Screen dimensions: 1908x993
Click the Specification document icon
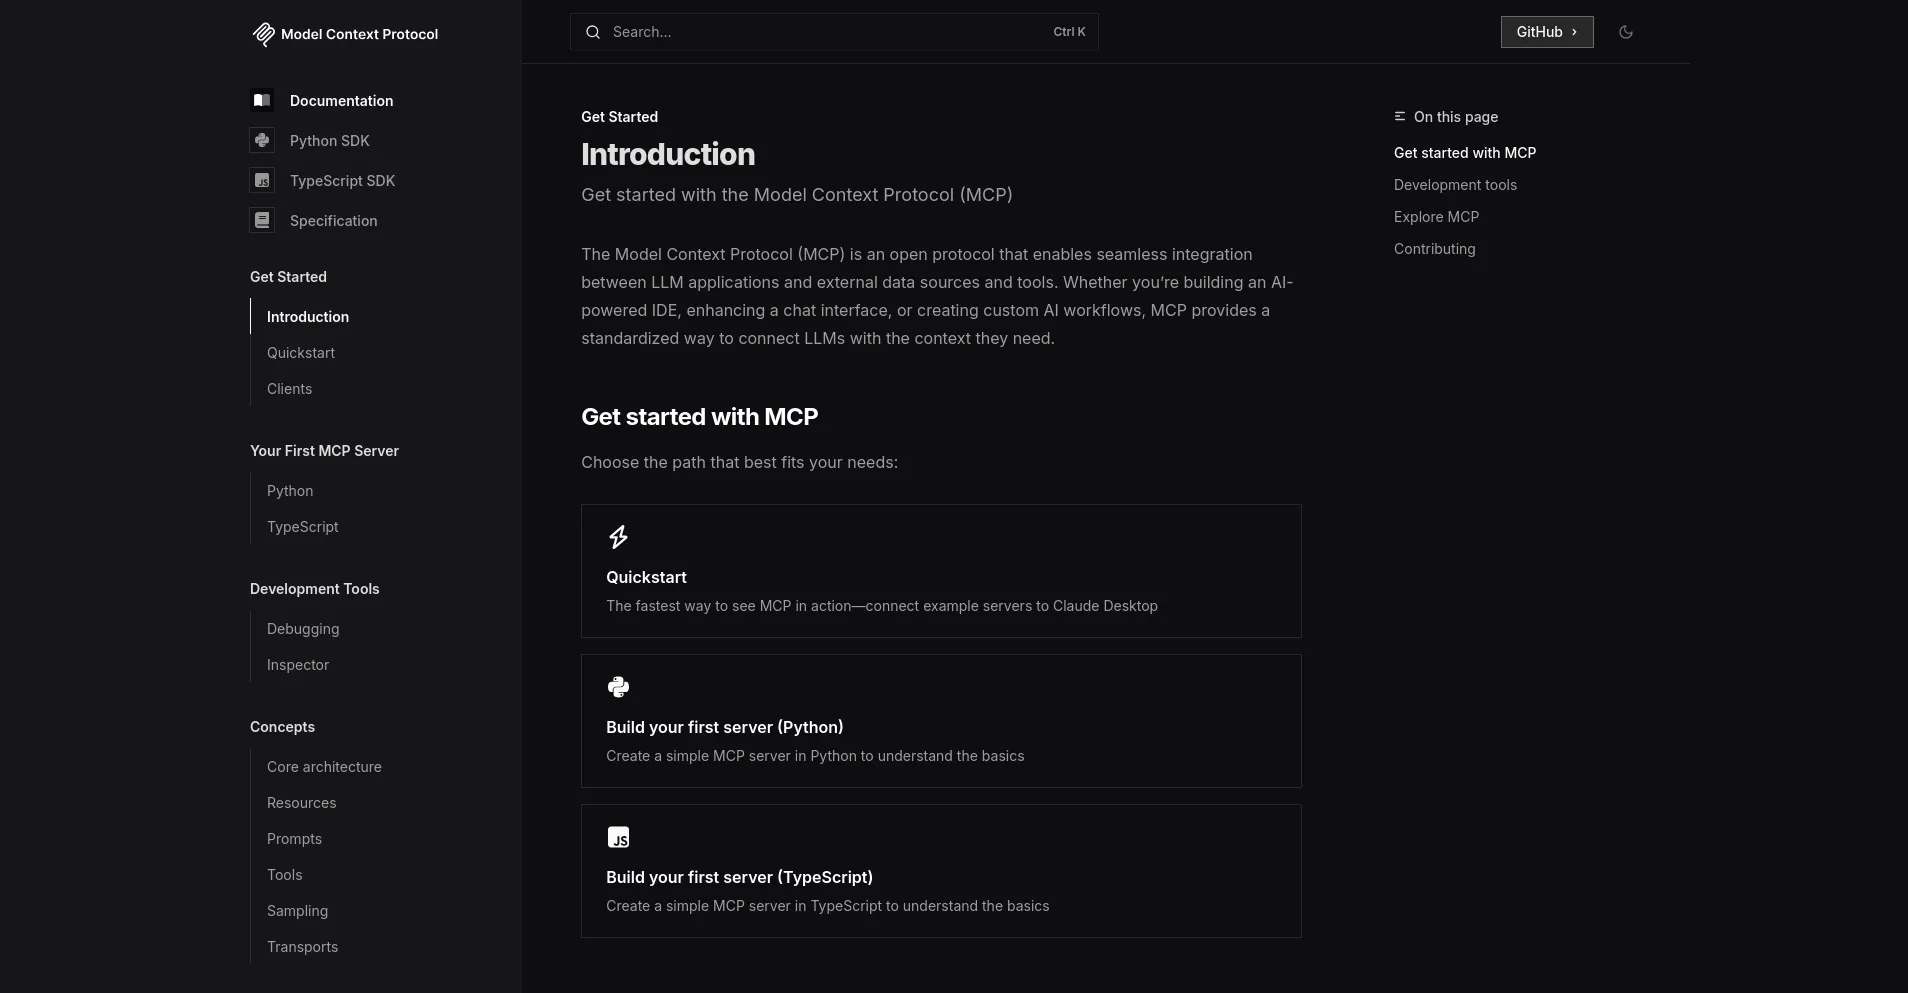(262, 220)
